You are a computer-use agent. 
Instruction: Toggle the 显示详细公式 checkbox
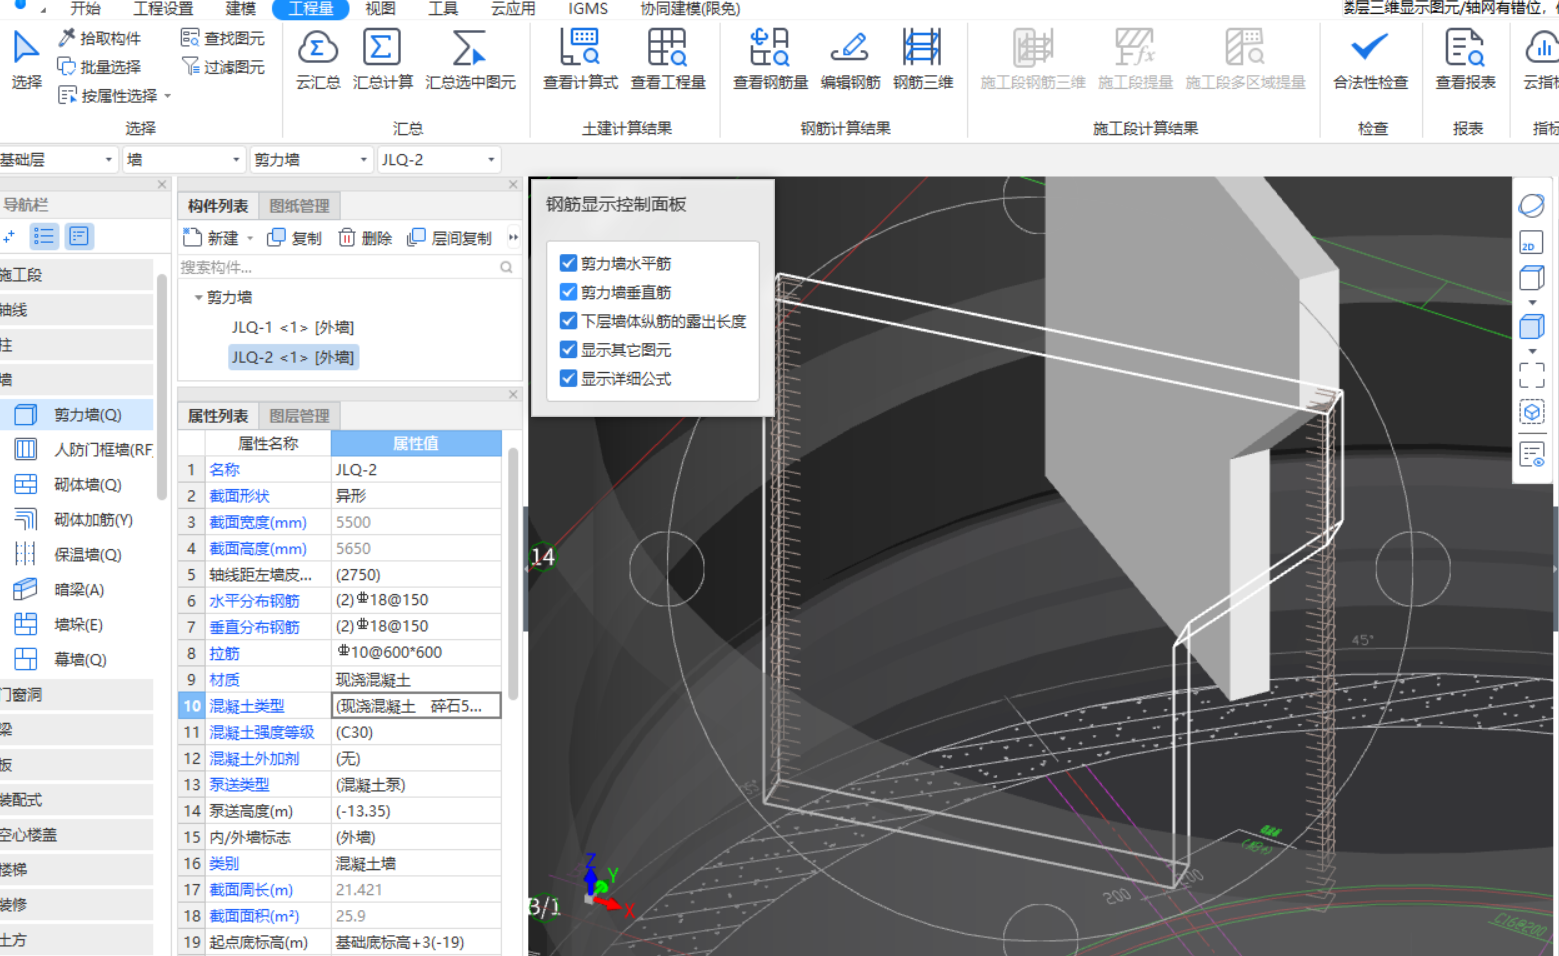pos(568,379)
